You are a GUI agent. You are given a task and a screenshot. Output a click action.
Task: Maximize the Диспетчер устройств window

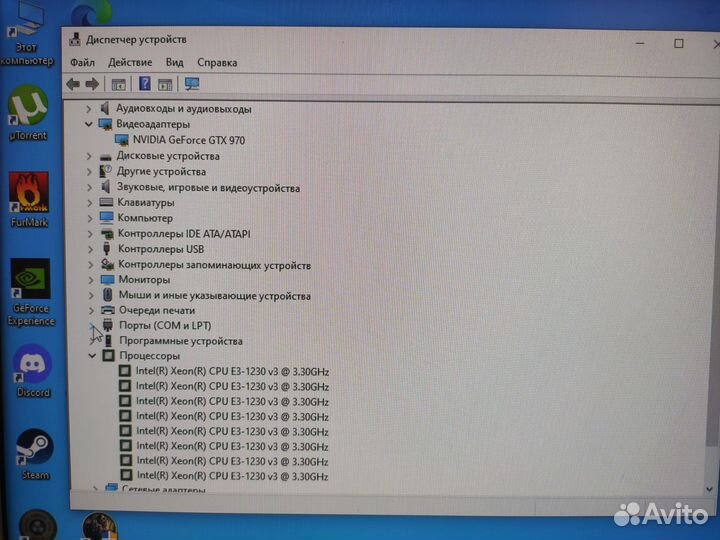pyautogui.click(x=679, y=44)
